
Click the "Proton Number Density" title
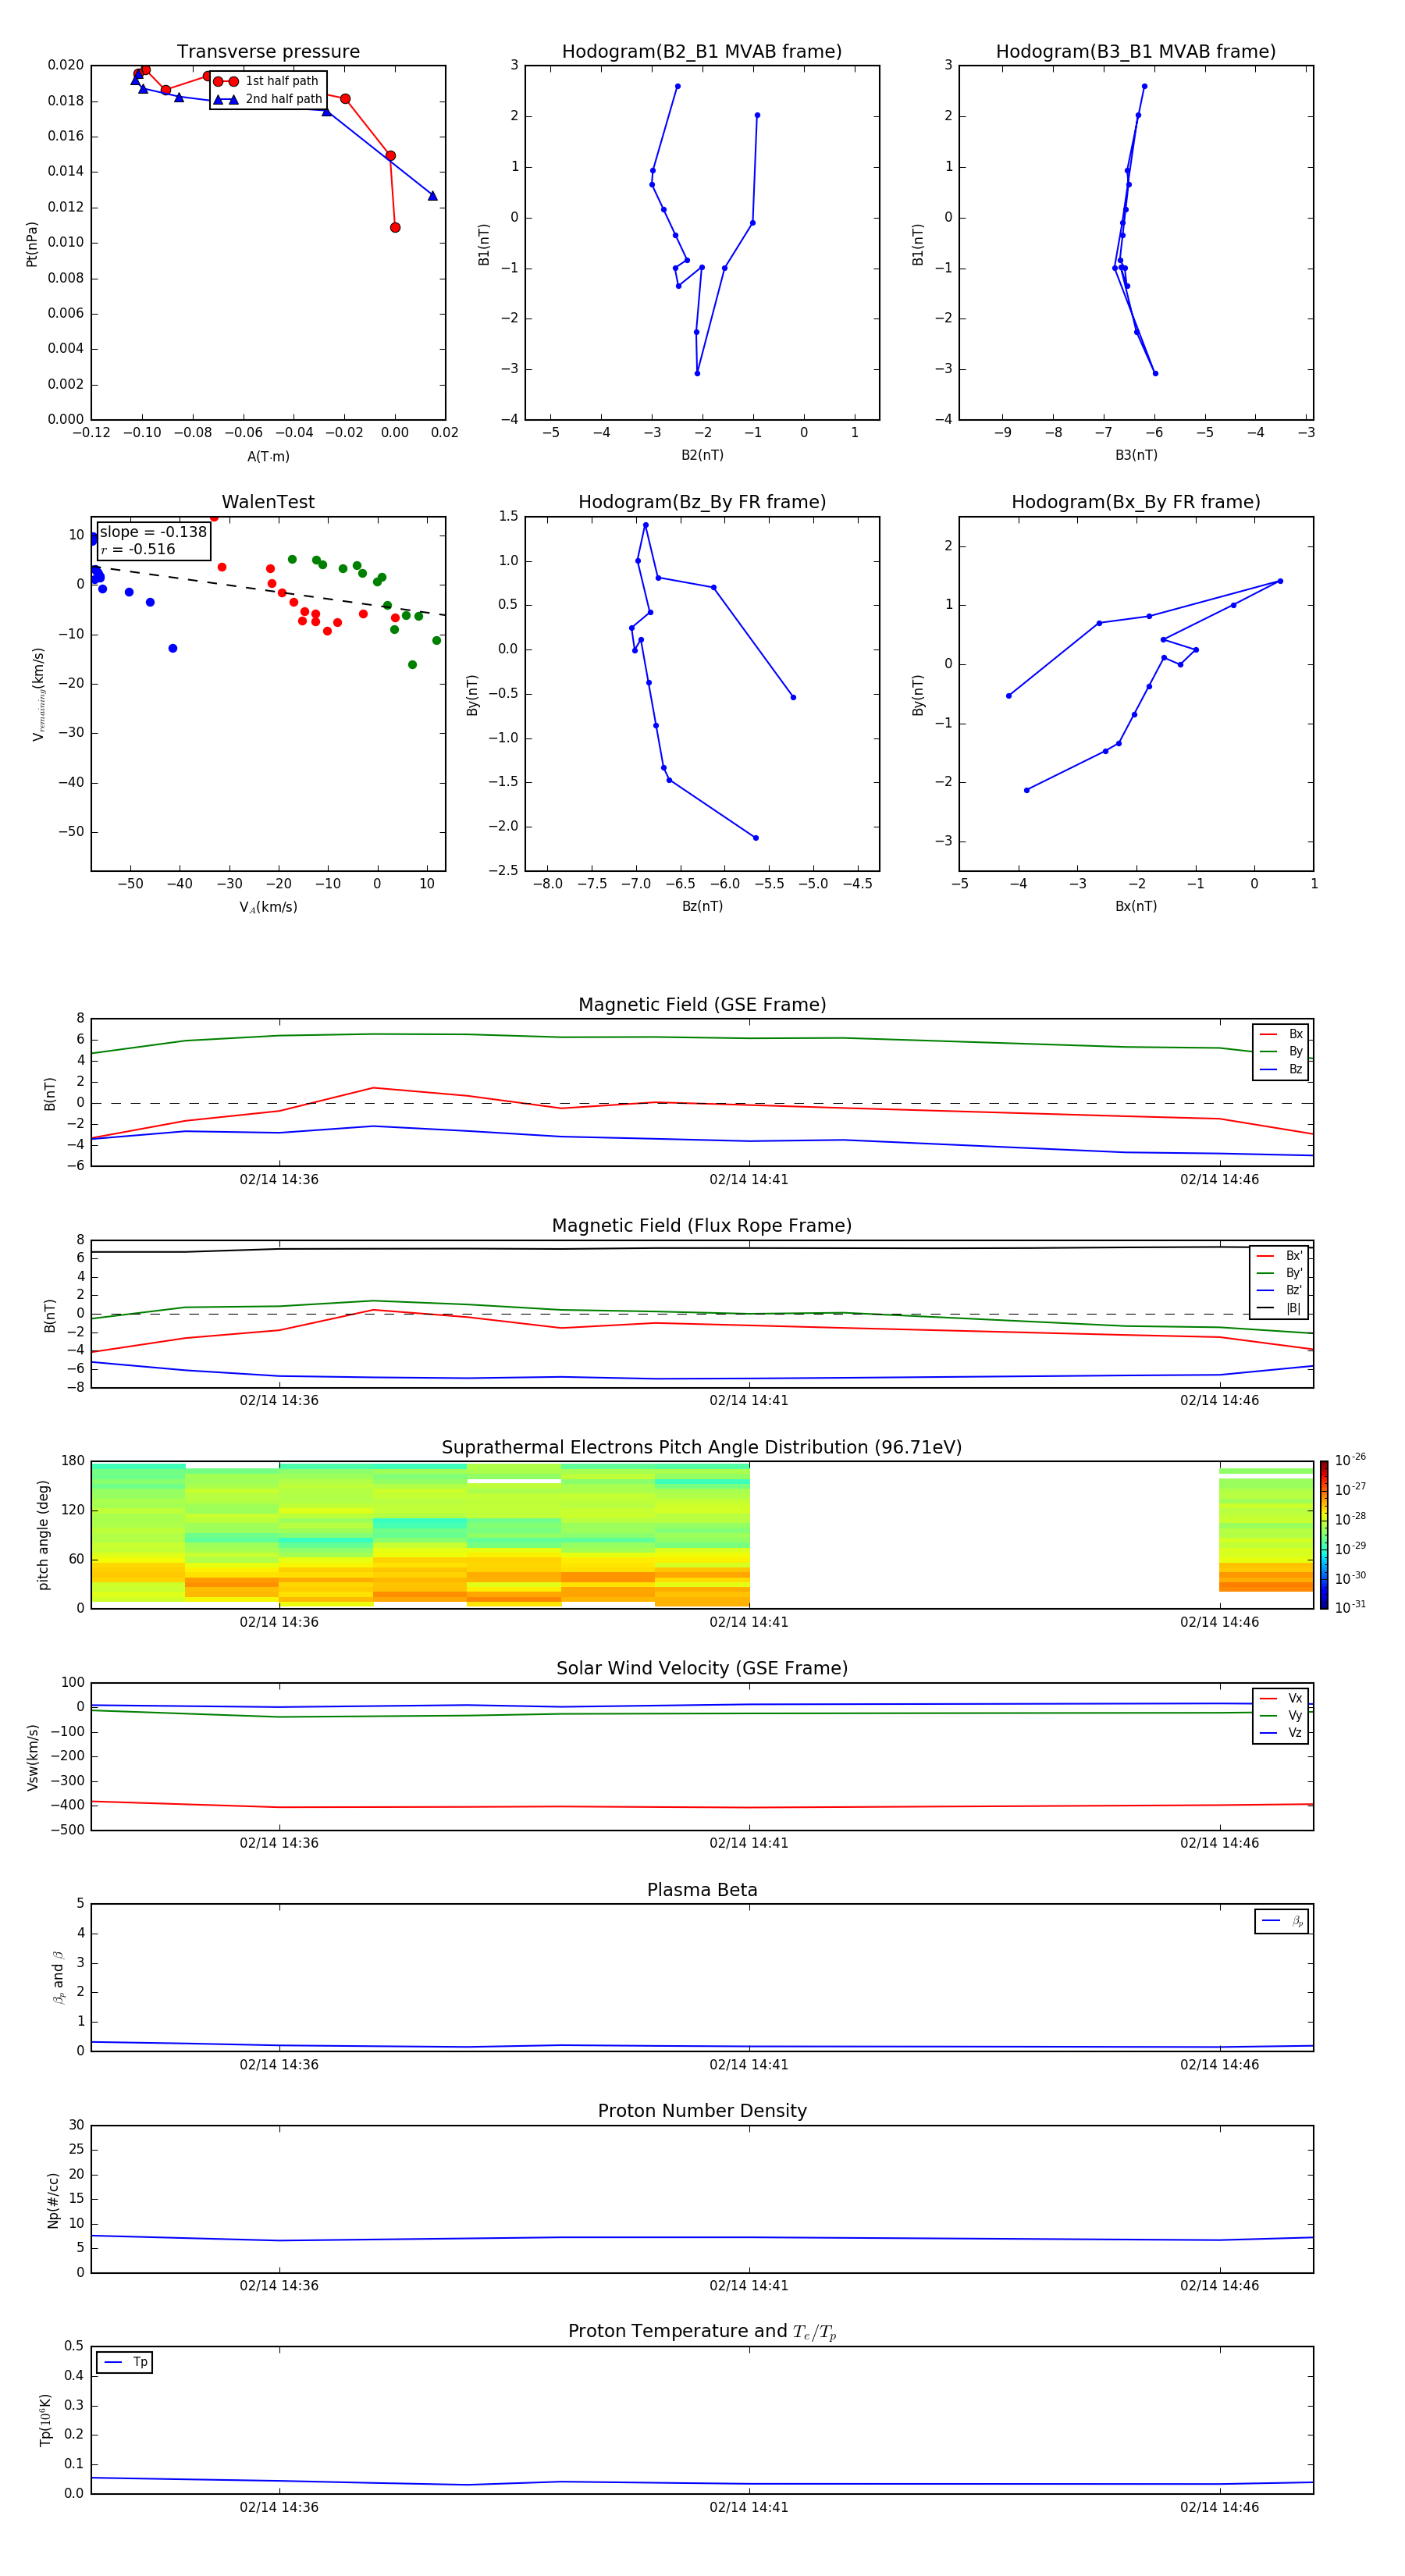click(702, 2112)
